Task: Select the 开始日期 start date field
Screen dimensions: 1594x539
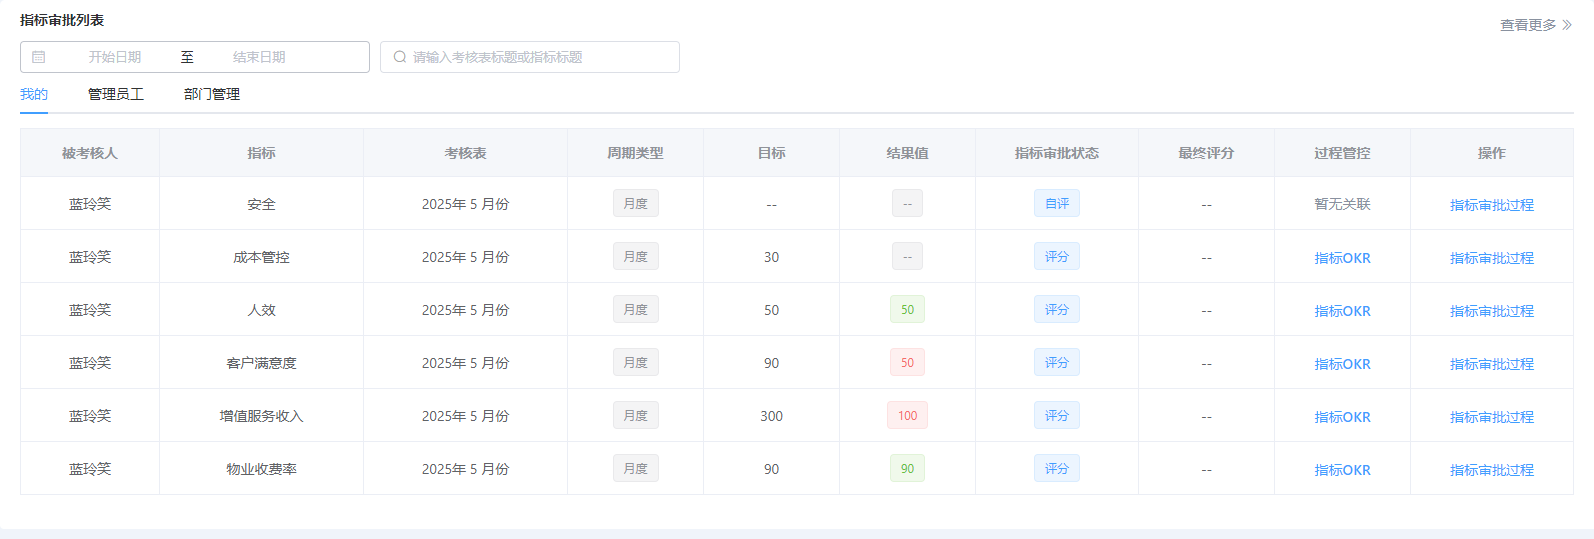Action: click(x=115, y=57)
